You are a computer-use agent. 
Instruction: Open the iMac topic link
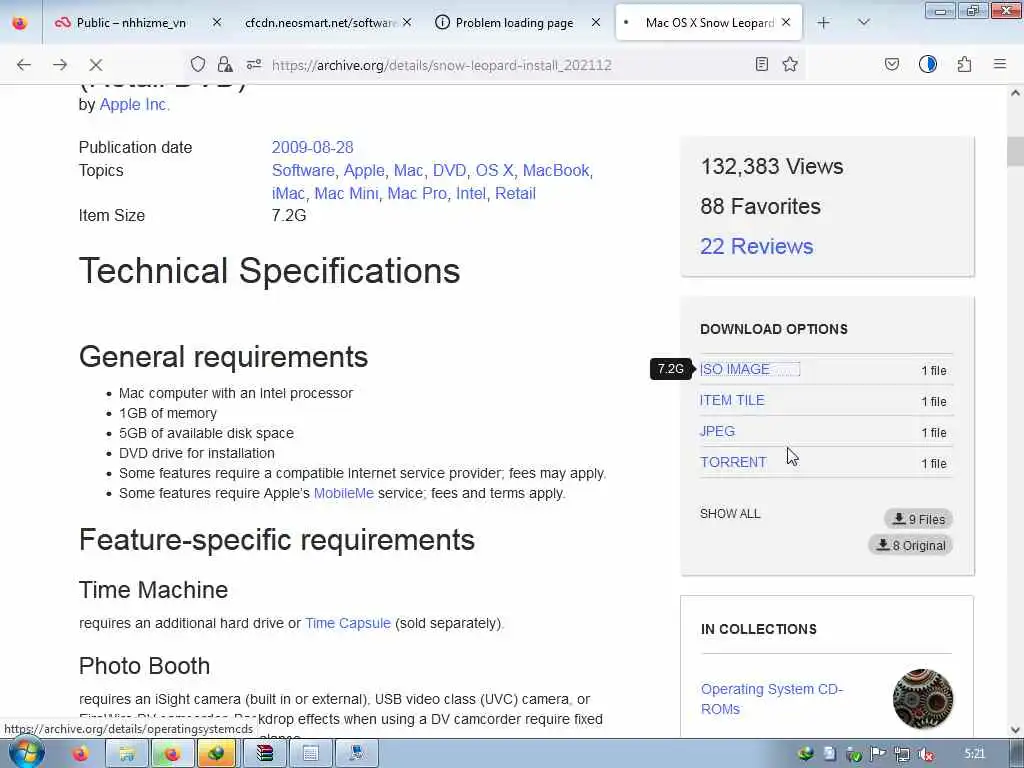[288, 193]
